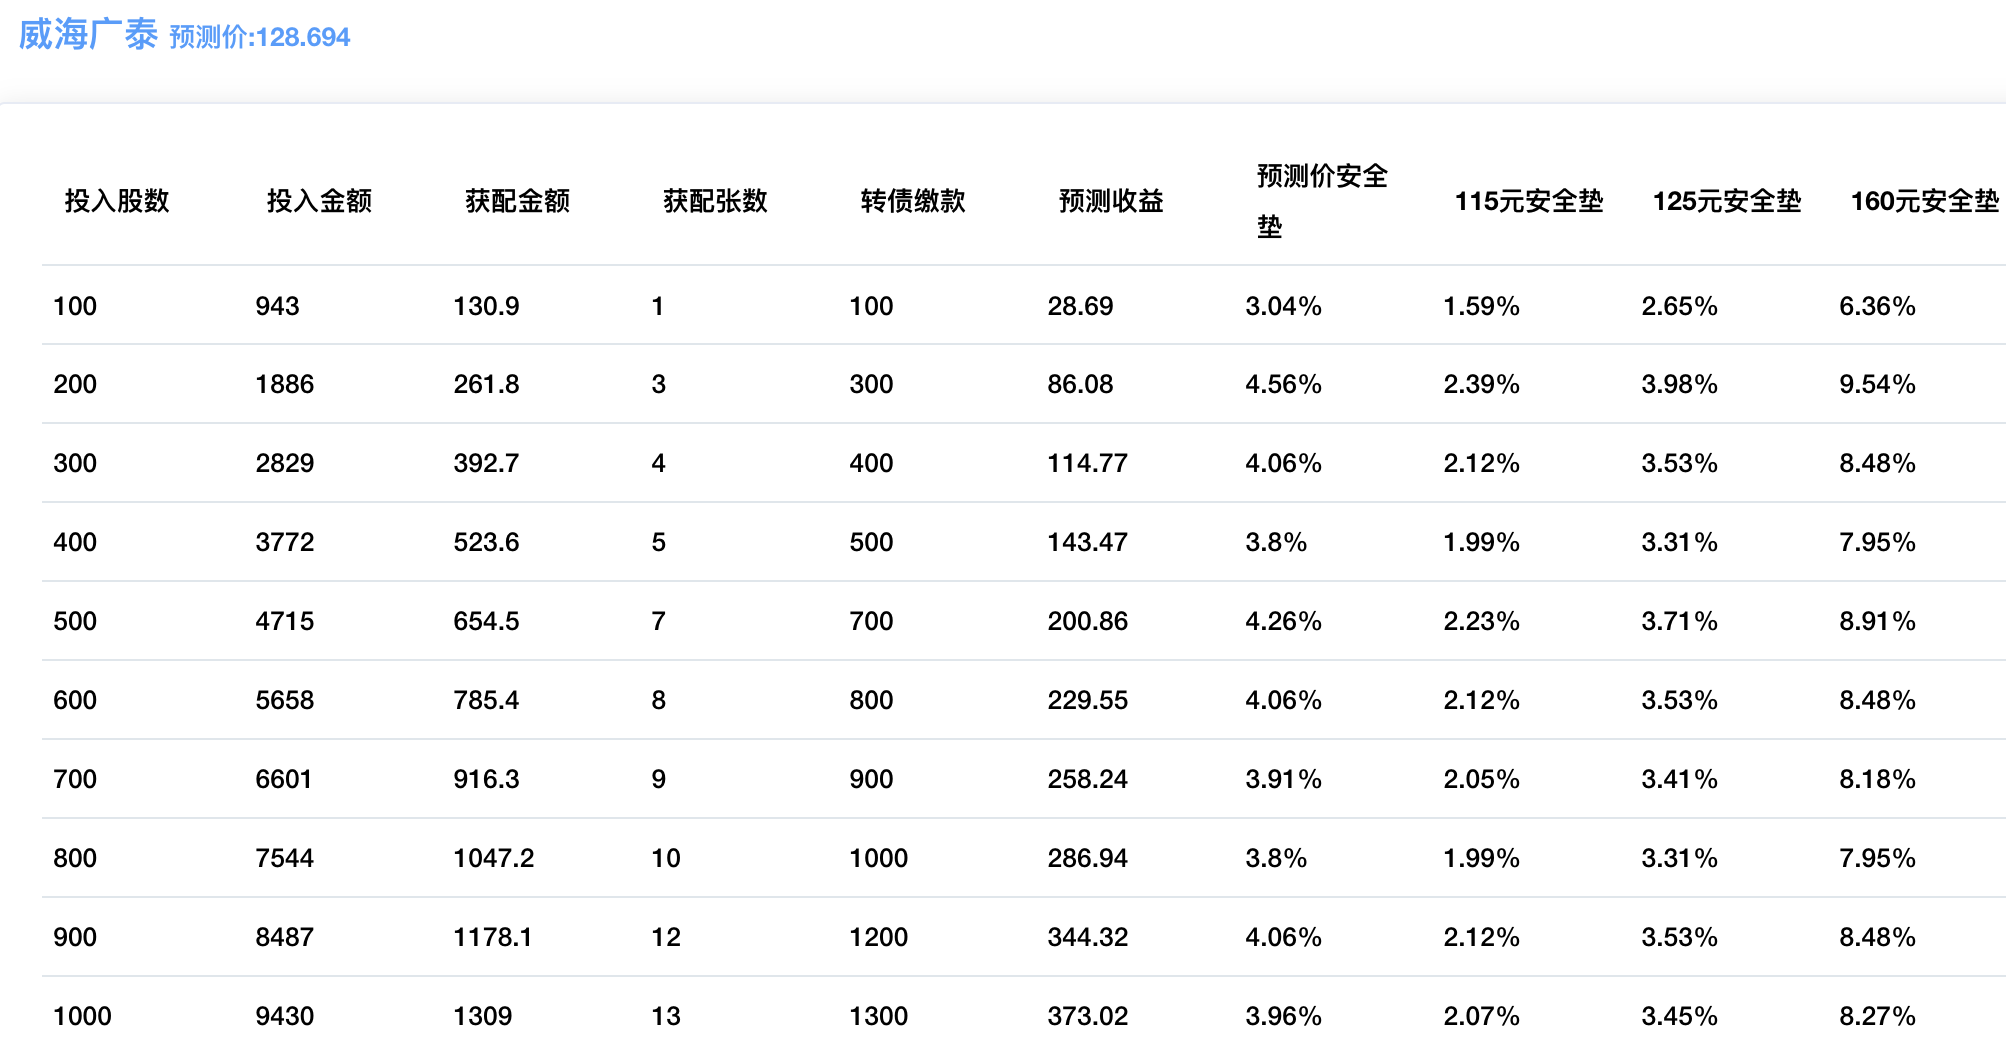Viewport: 2006px width, 1050px height.
Task: Select the 投入金额 column header
Action: click(319, 201)
